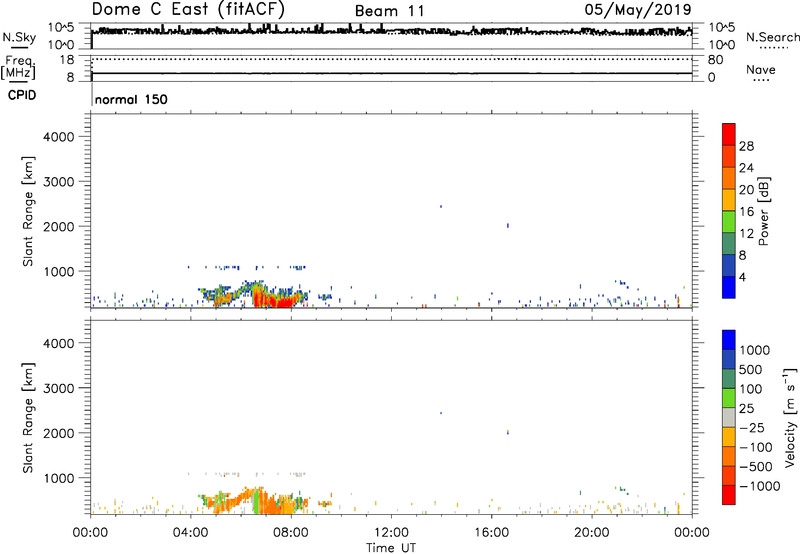The height and width of the screenshot is (554, 800).
Task: Select the '04:00' time tick label
Action: tap(190, 533)
